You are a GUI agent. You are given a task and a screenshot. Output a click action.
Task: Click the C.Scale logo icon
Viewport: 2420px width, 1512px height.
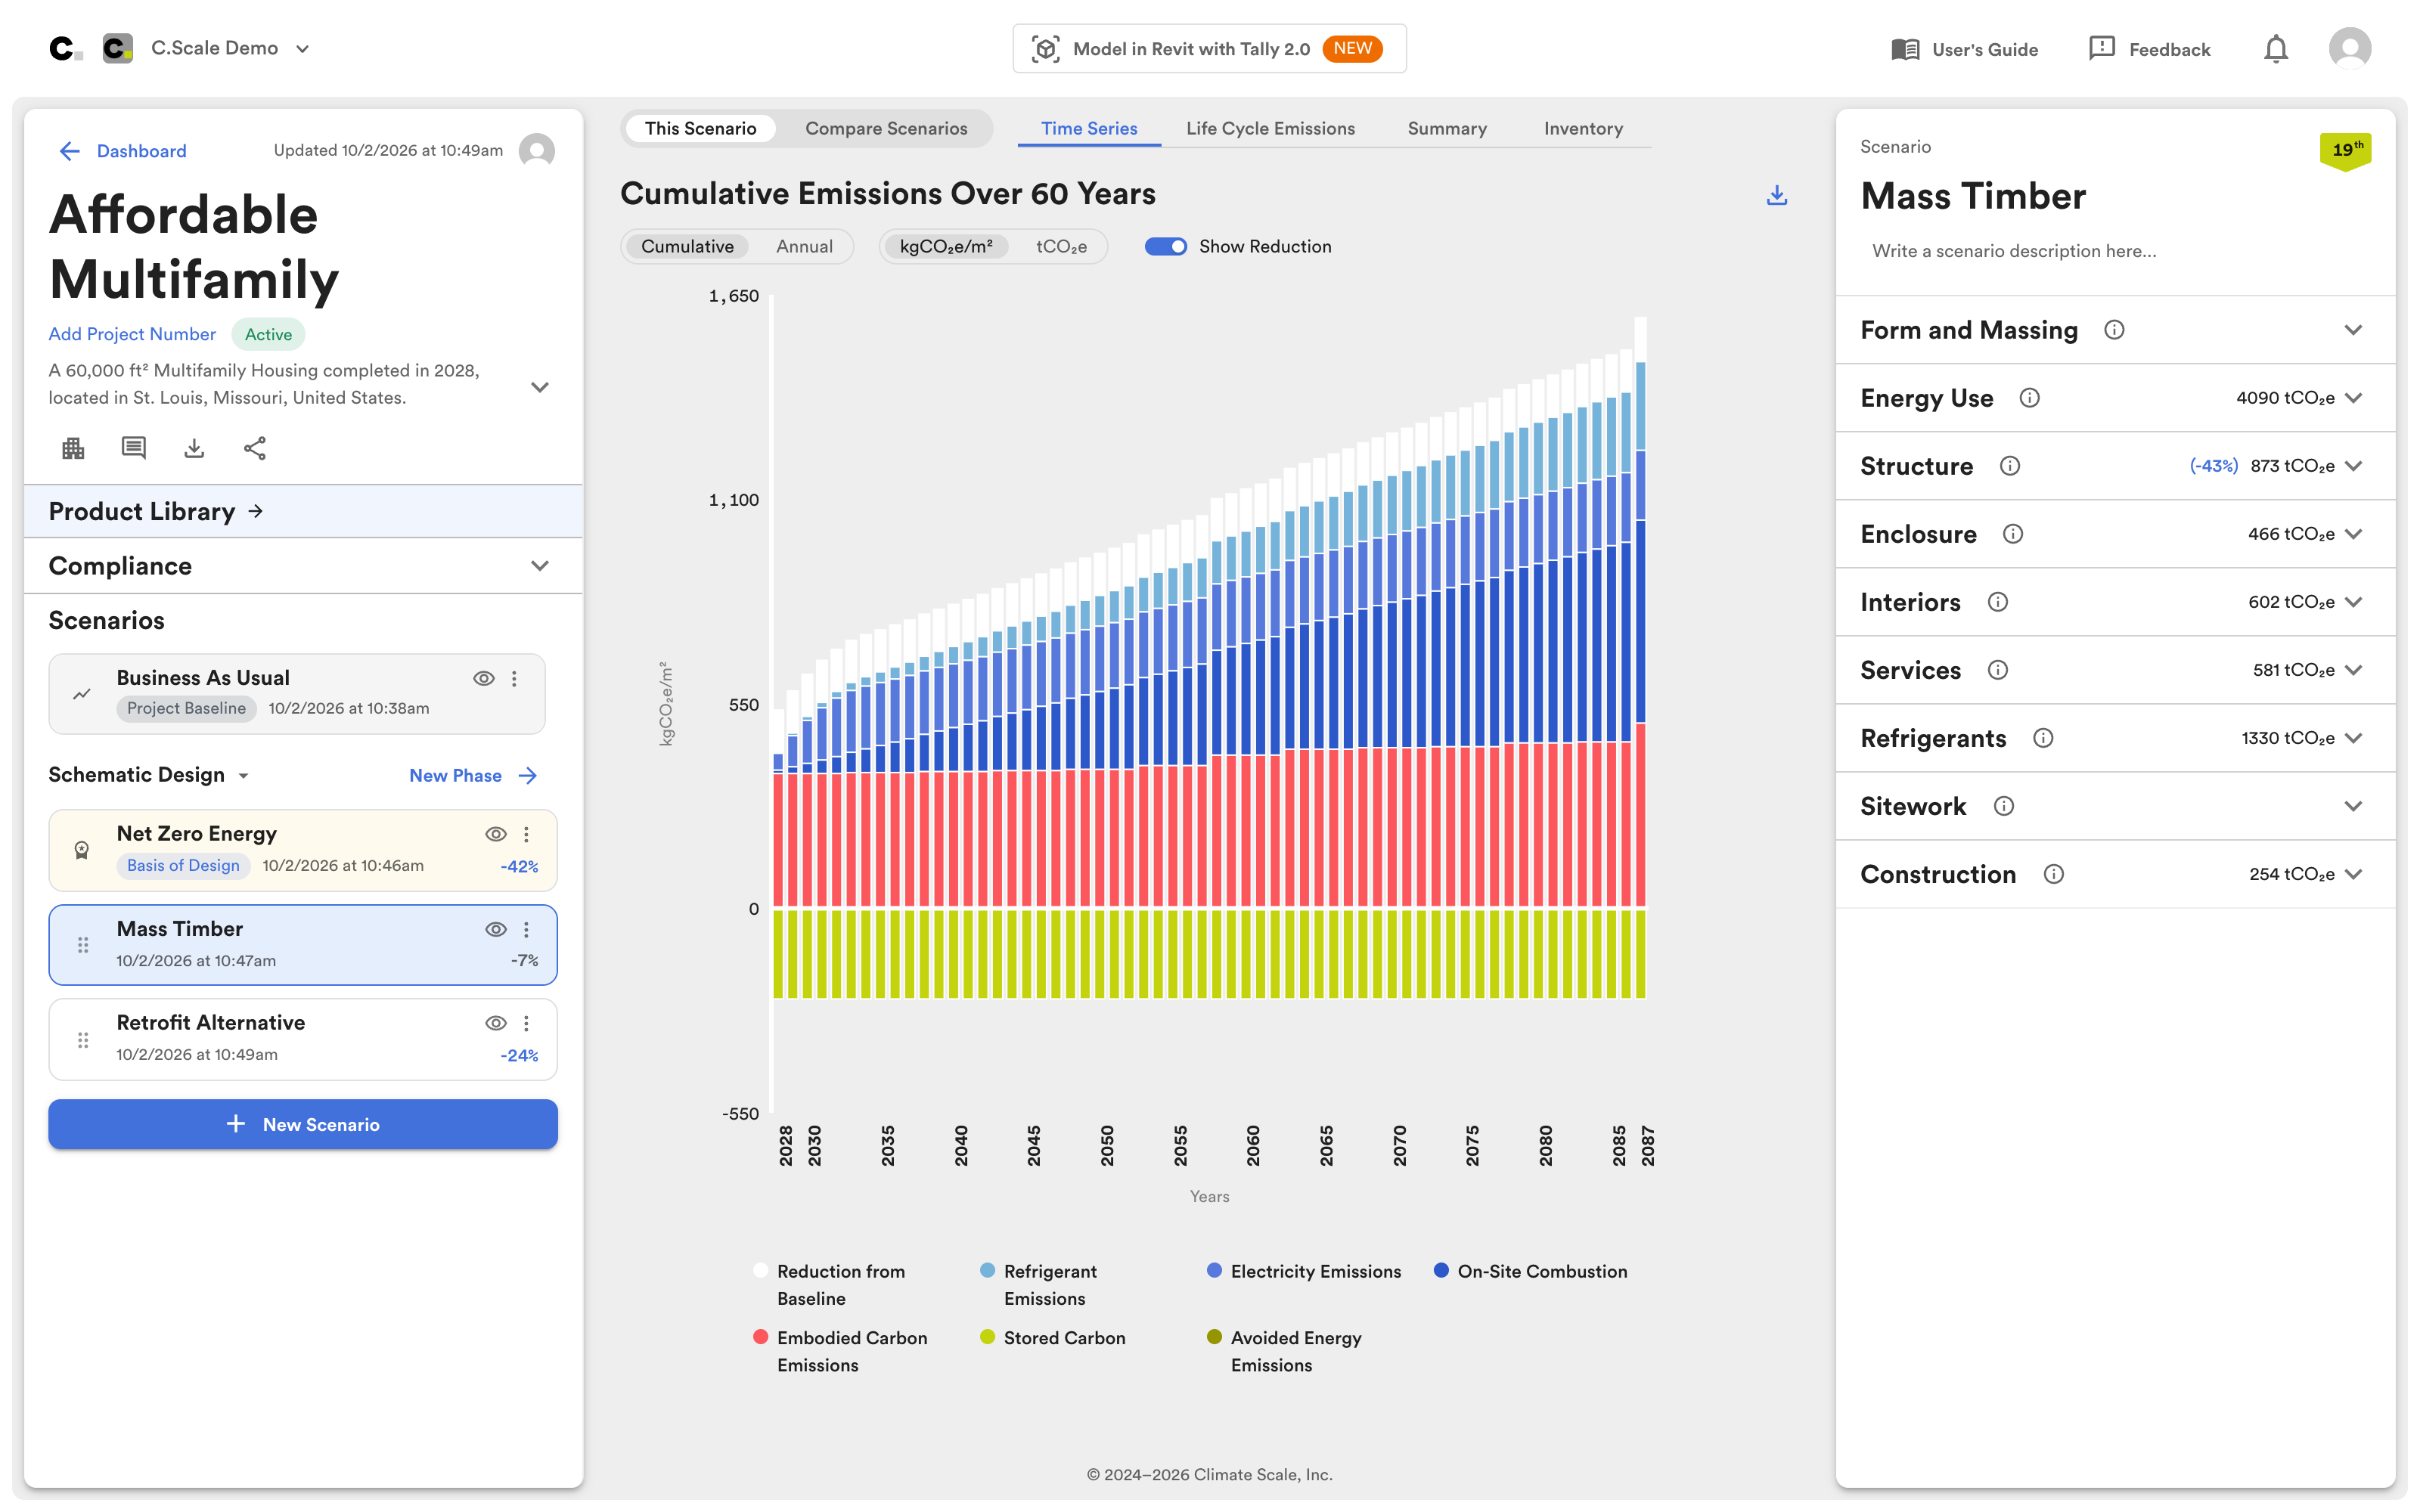point(66,48)
